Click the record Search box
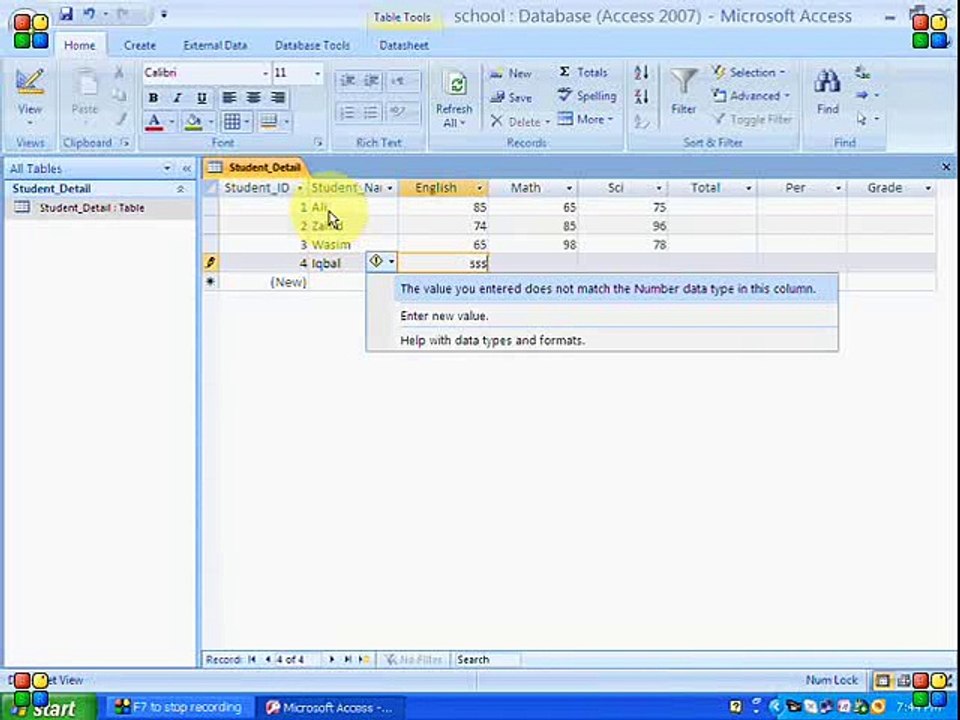Image resolution: width=960 pixels, height=720 pixels. point(487,659)
